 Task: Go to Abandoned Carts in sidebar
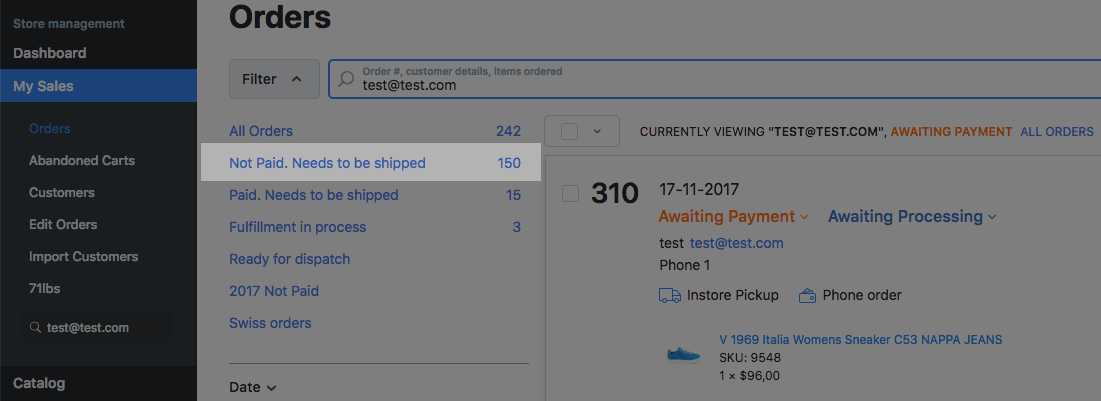pos(82,160)
